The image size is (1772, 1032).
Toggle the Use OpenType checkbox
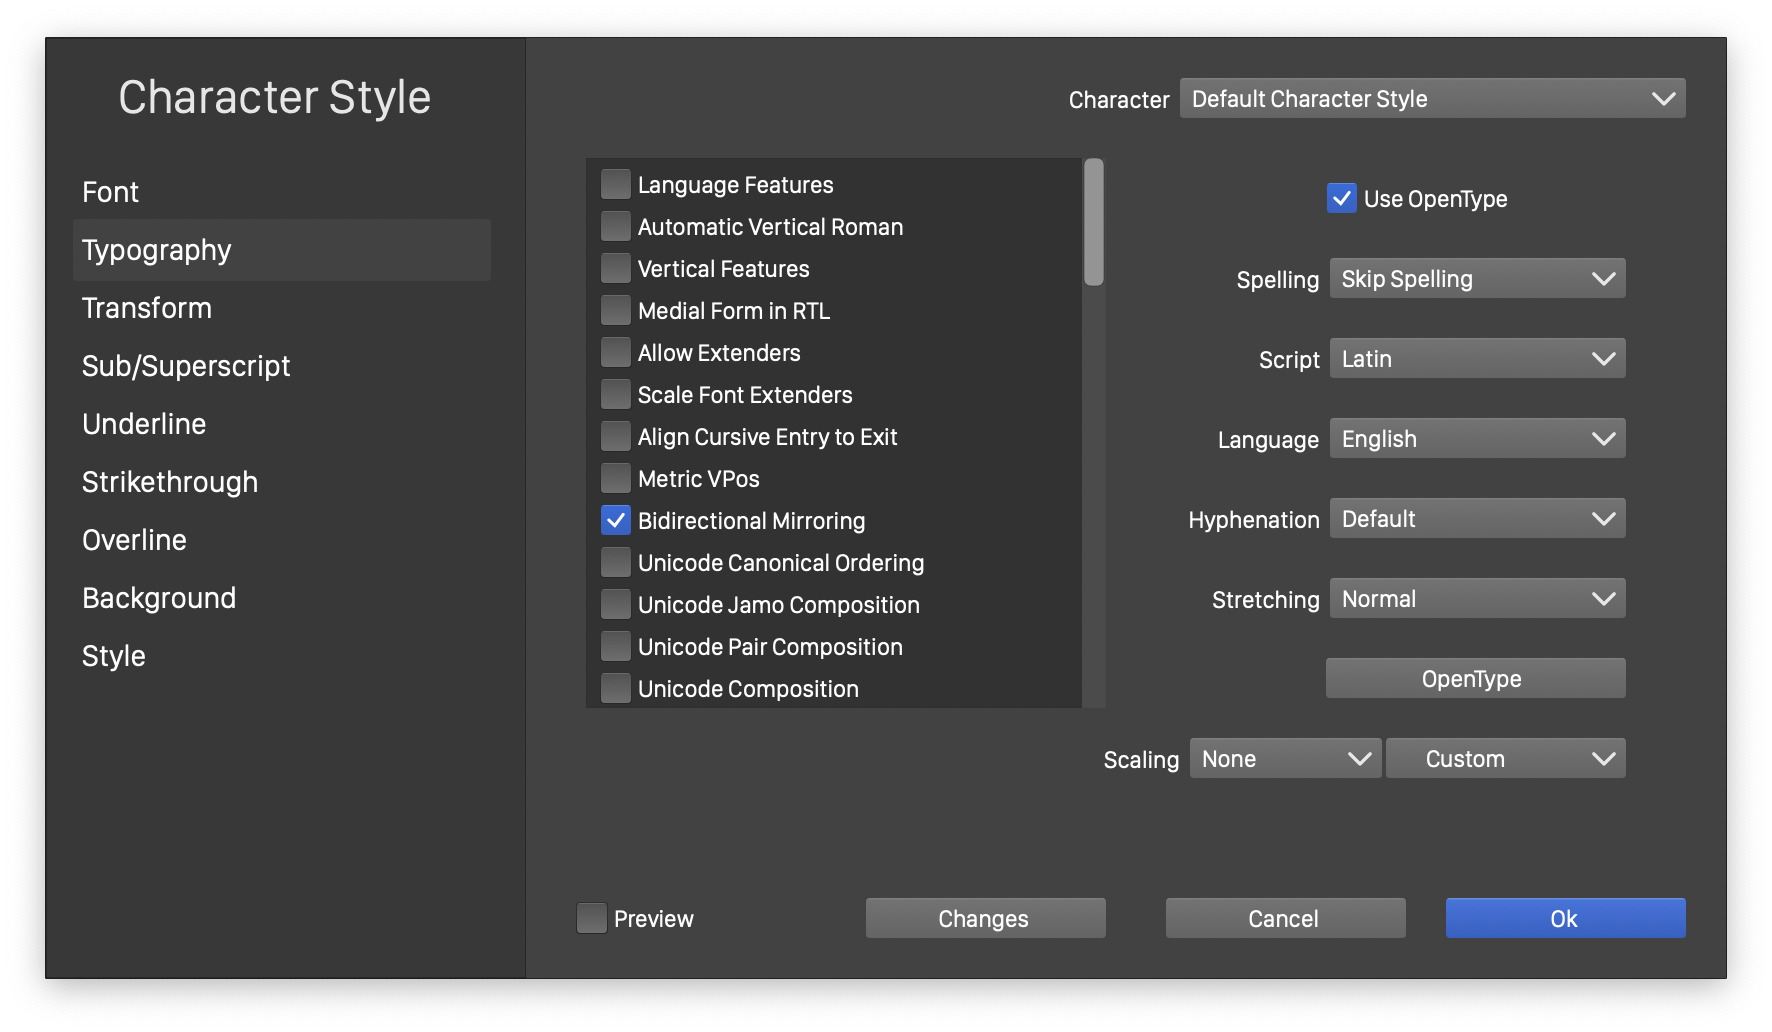pyautogui.click(x=1342, y=199)
